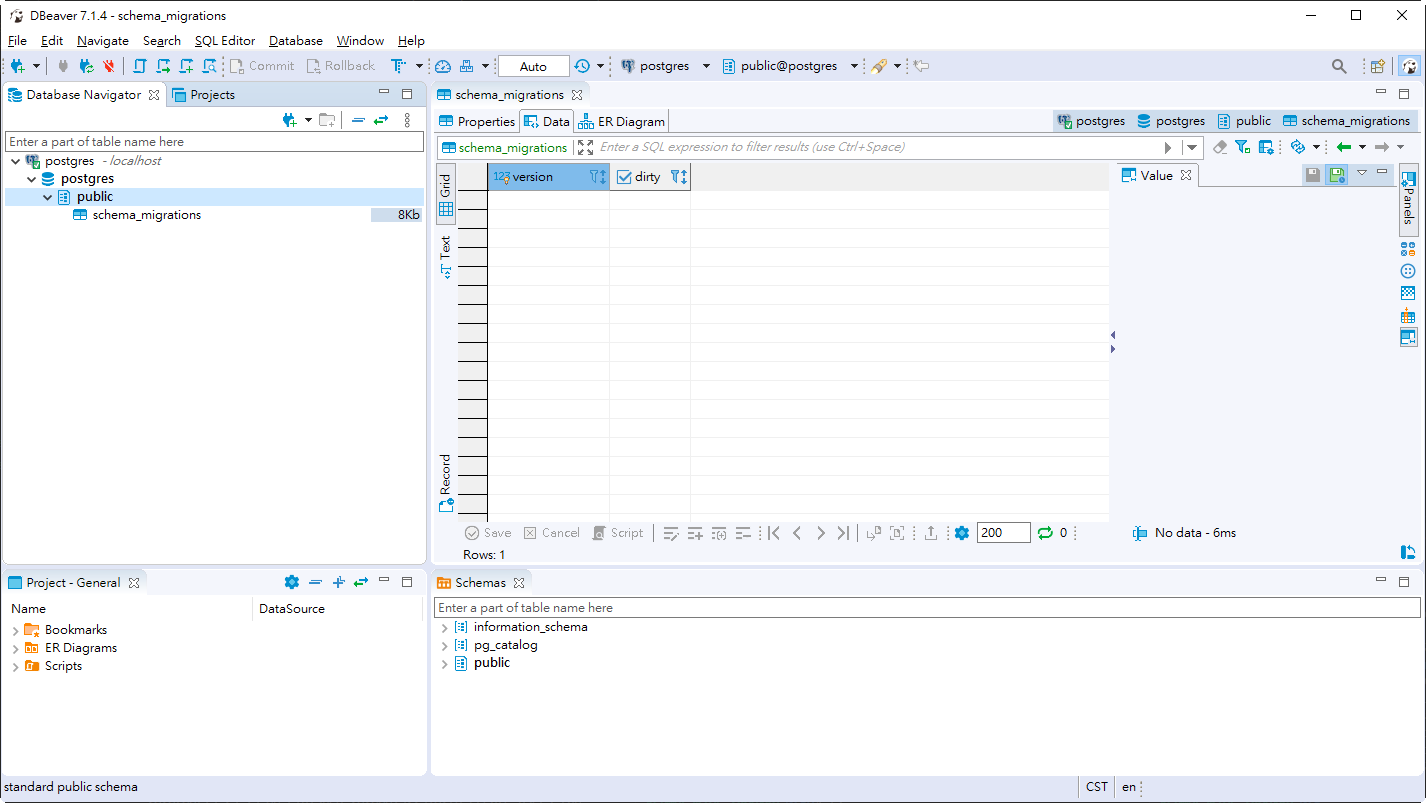Toggle the Value panel icon on right strip
Viewport: 1426px width, 803px height.
tap(1408, 338)
